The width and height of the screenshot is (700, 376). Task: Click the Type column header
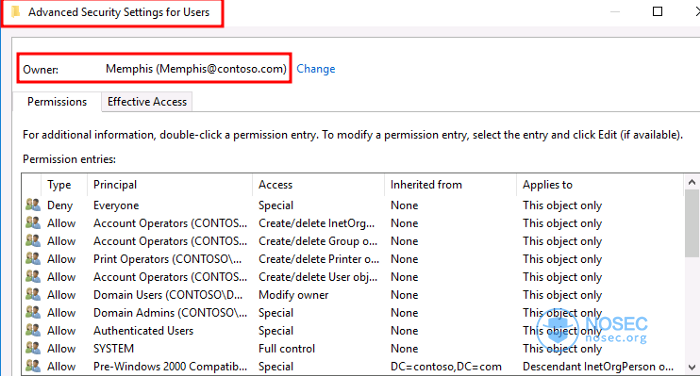click(x=59, y=185)
